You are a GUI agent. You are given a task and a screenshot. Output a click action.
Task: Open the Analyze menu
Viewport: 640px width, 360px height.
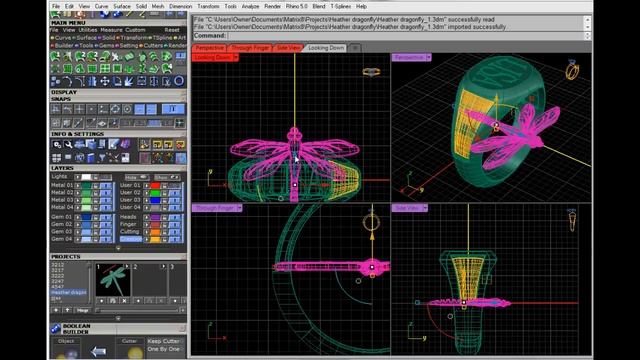[250, 7]
